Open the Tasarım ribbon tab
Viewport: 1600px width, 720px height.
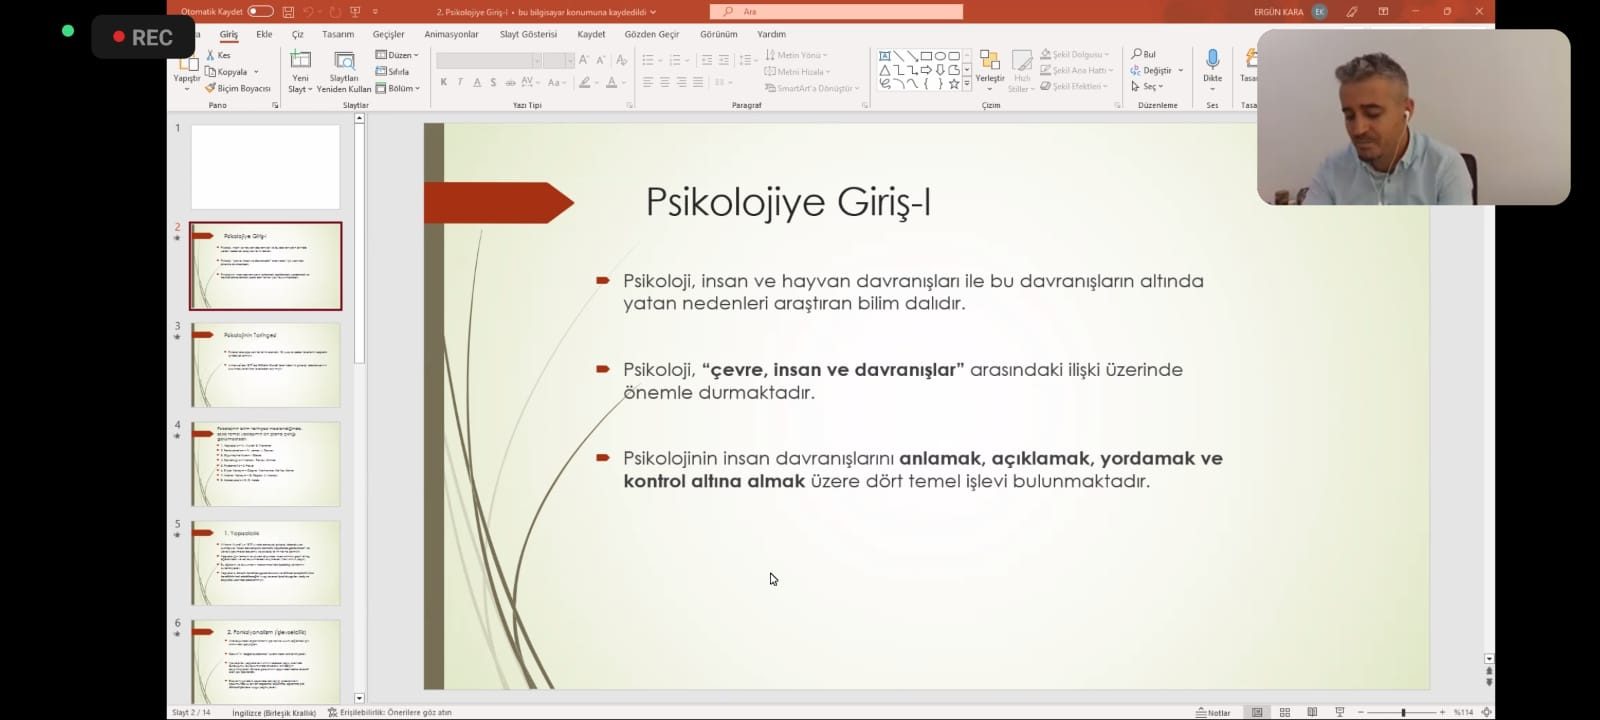tap(338, 34)
